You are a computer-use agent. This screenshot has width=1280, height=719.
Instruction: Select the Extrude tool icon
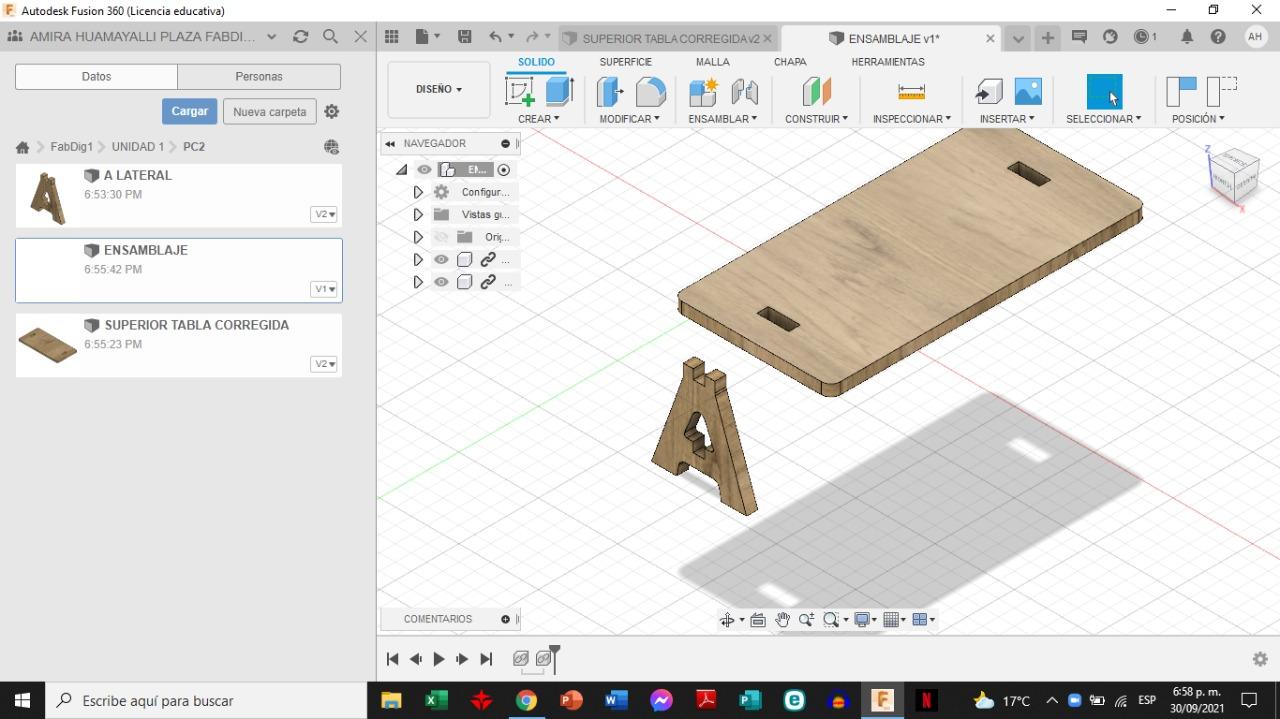click(x=558, y=92)
